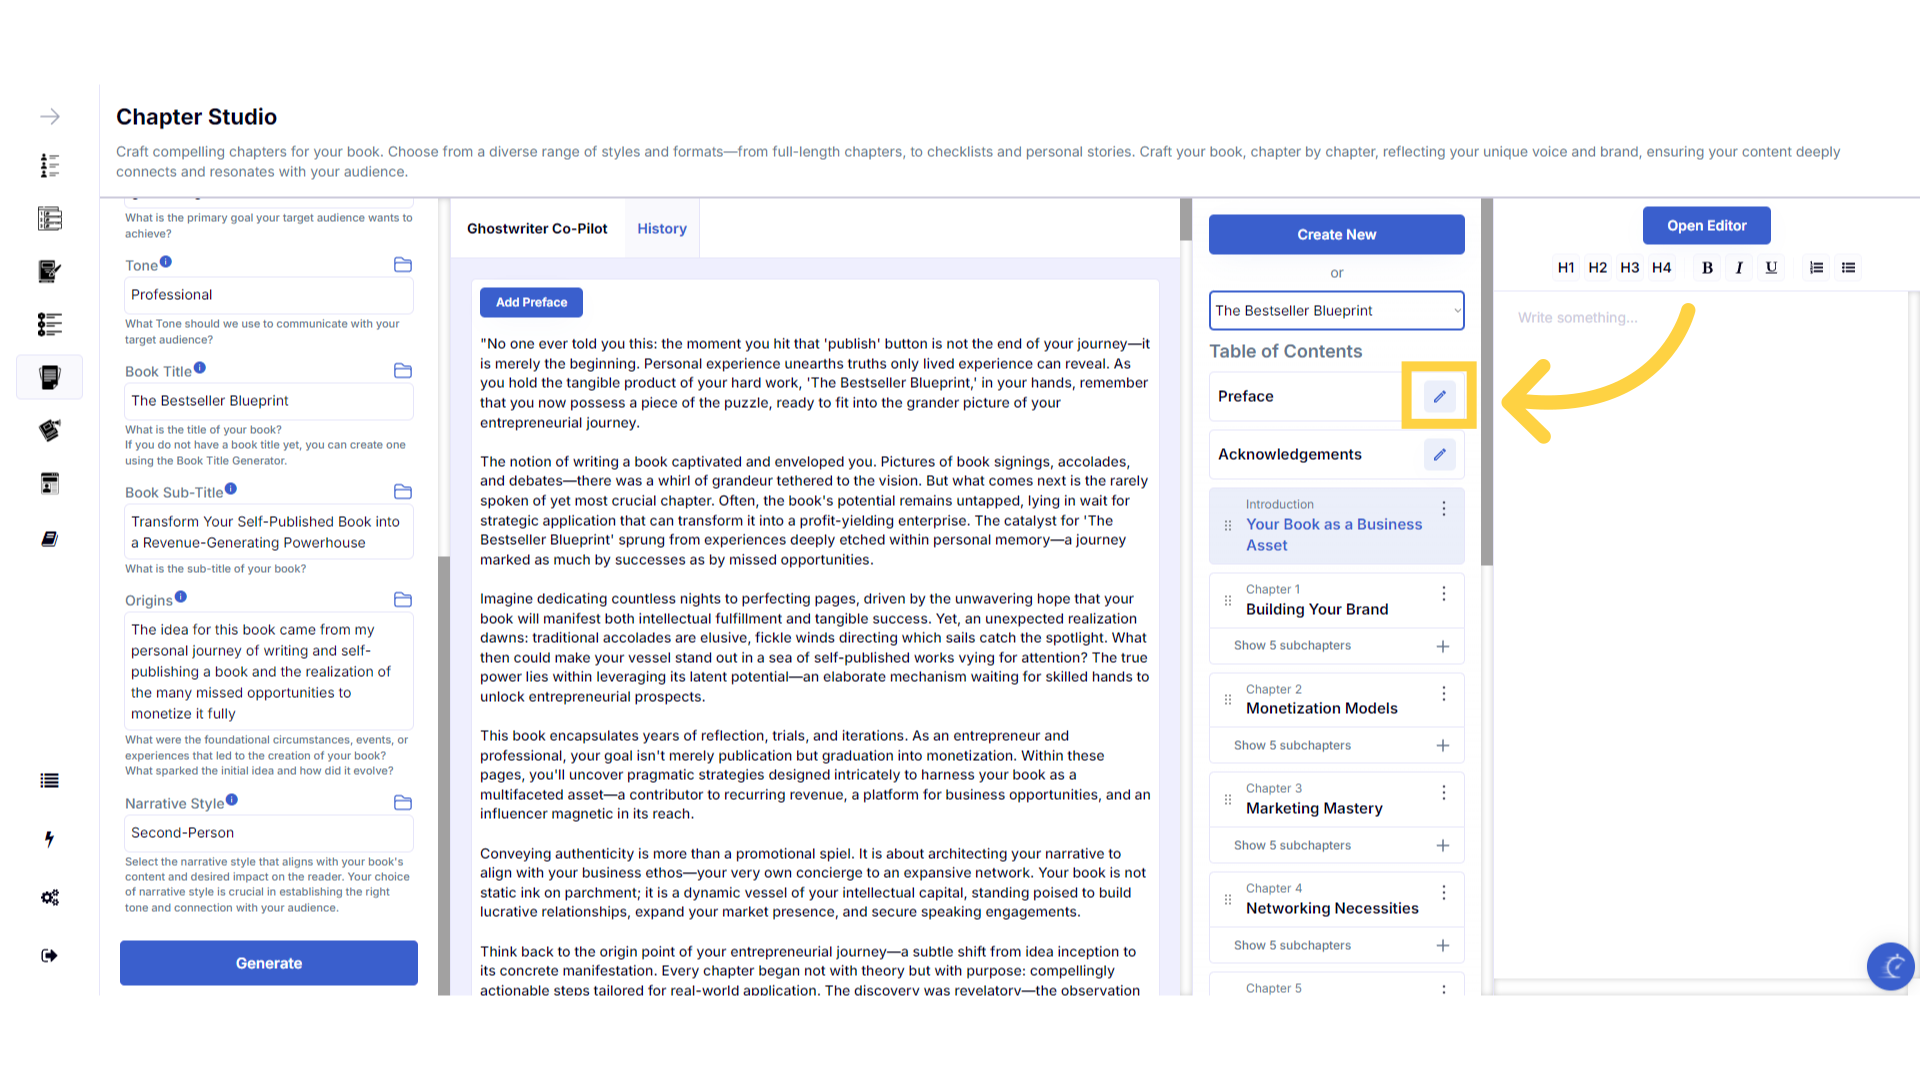Click the sidebar expand arrow icon

coord(50,117)
